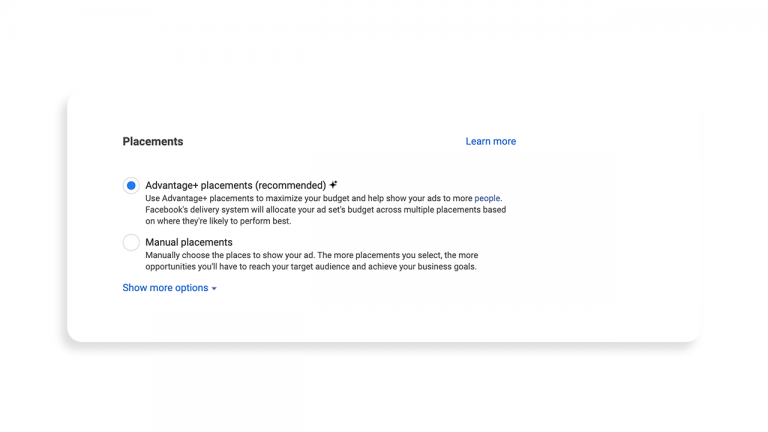Click the Placements section heading

153,141
